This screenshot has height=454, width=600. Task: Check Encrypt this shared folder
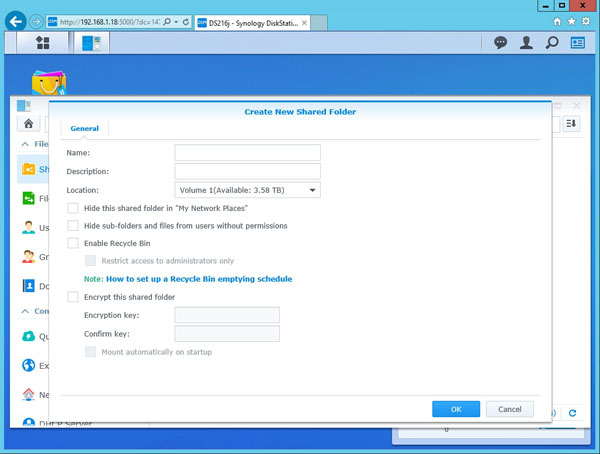click(73, 297)
